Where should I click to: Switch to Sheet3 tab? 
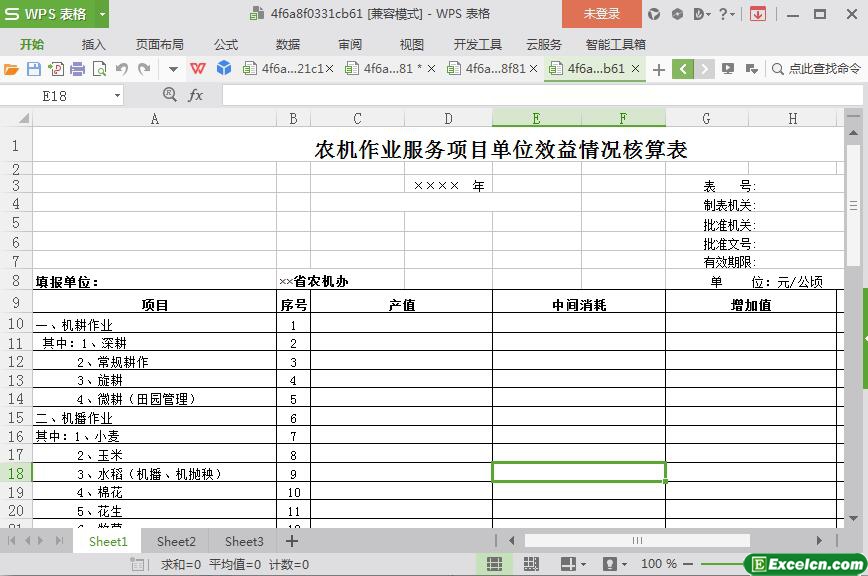coord(244,541)
